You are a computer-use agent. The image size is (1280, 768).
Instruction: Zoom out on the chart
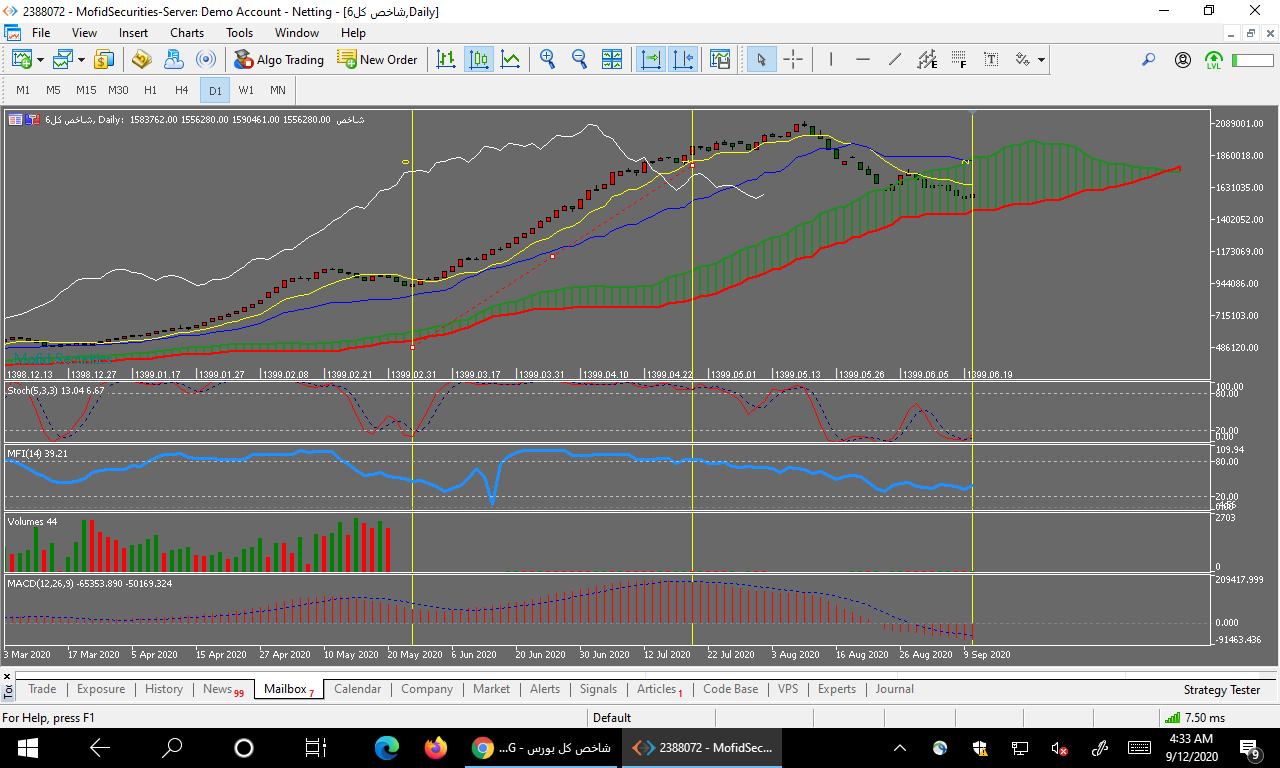(579, 60)
